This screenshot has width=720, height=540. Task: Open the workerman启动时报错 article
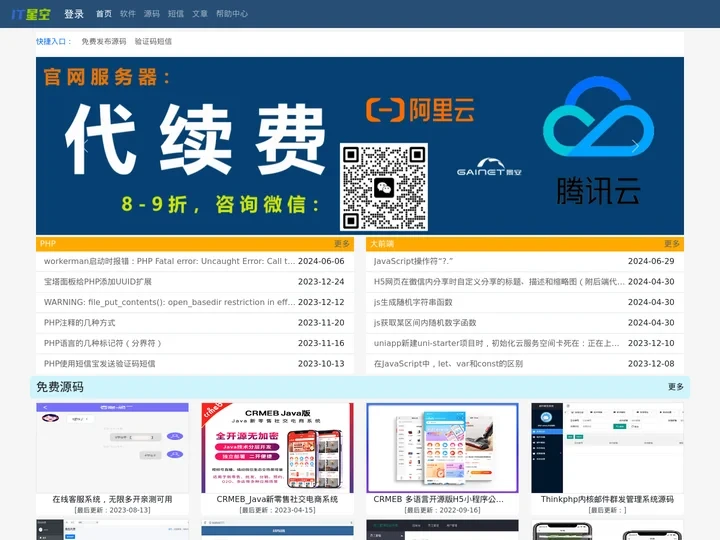[x=169, y=261]
